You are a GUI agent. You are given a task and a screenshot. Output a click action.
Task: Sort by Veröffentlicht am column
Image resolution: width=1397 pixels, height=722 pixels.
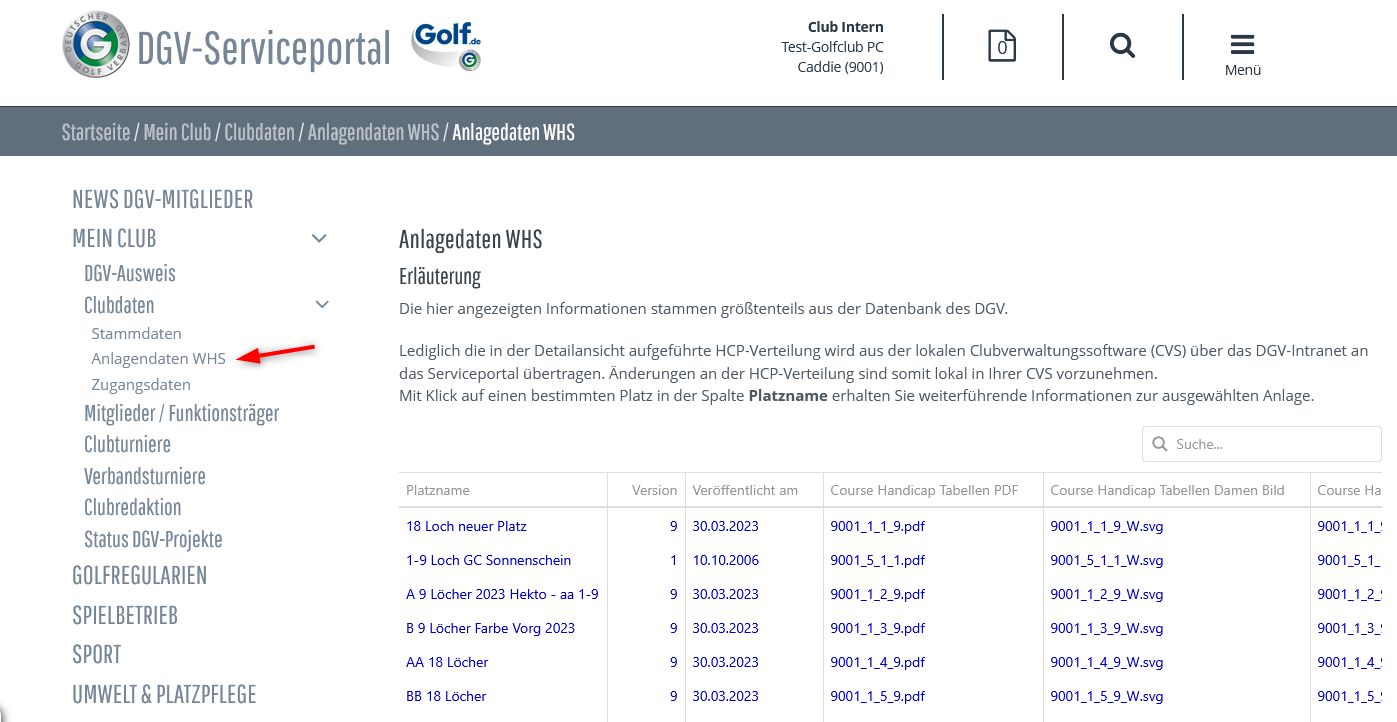[745, 490]
